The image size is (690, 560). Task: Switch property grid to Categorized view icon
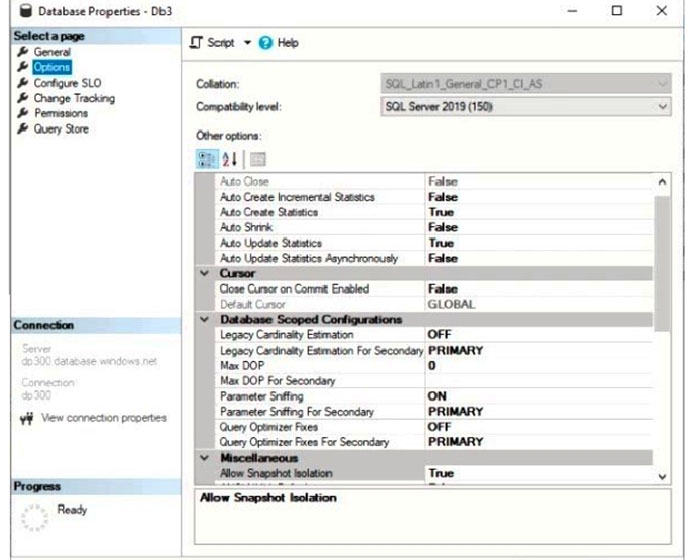pyautogui.click(x=208, y=159)
